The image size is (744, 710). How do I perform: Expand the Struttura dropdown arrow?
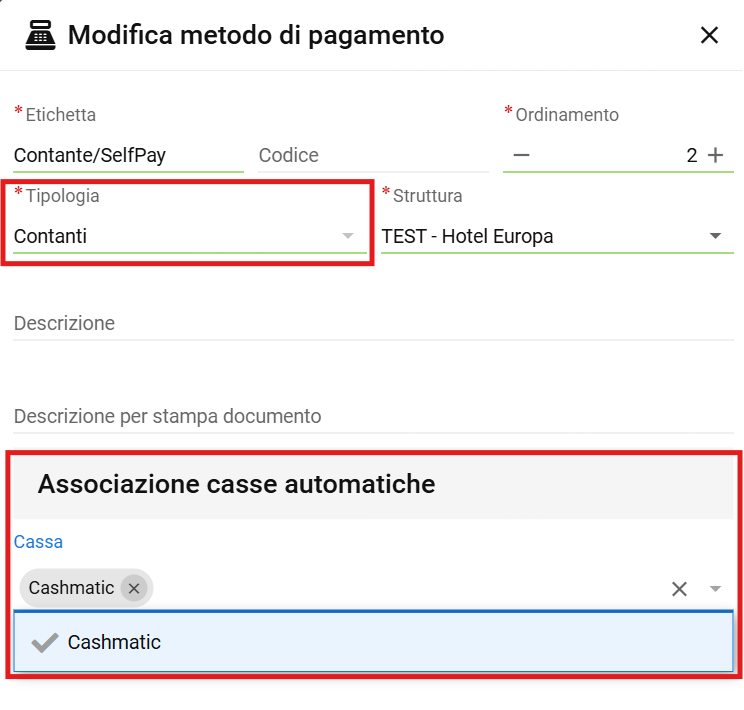[715, 236]
